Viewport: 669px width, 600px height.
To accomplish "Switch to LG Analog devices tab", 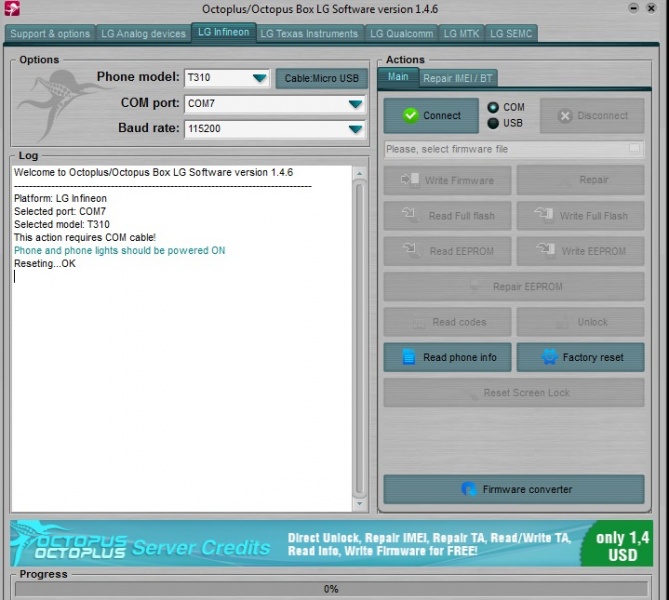I will click(x=143, y=33).
